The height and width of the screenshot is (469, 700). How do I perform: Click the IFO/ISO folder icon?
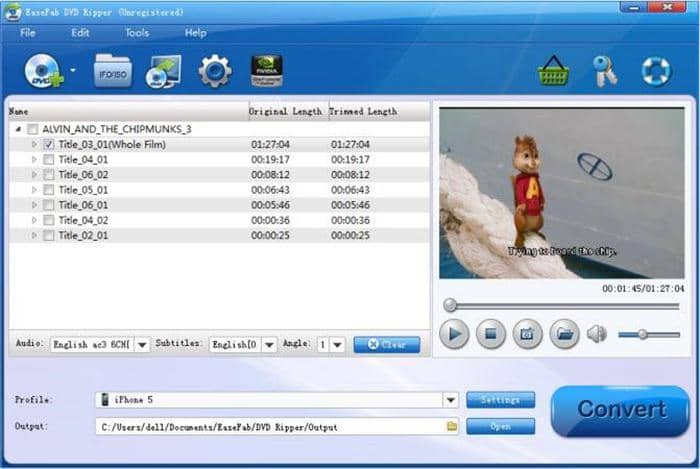click(113, 71)
